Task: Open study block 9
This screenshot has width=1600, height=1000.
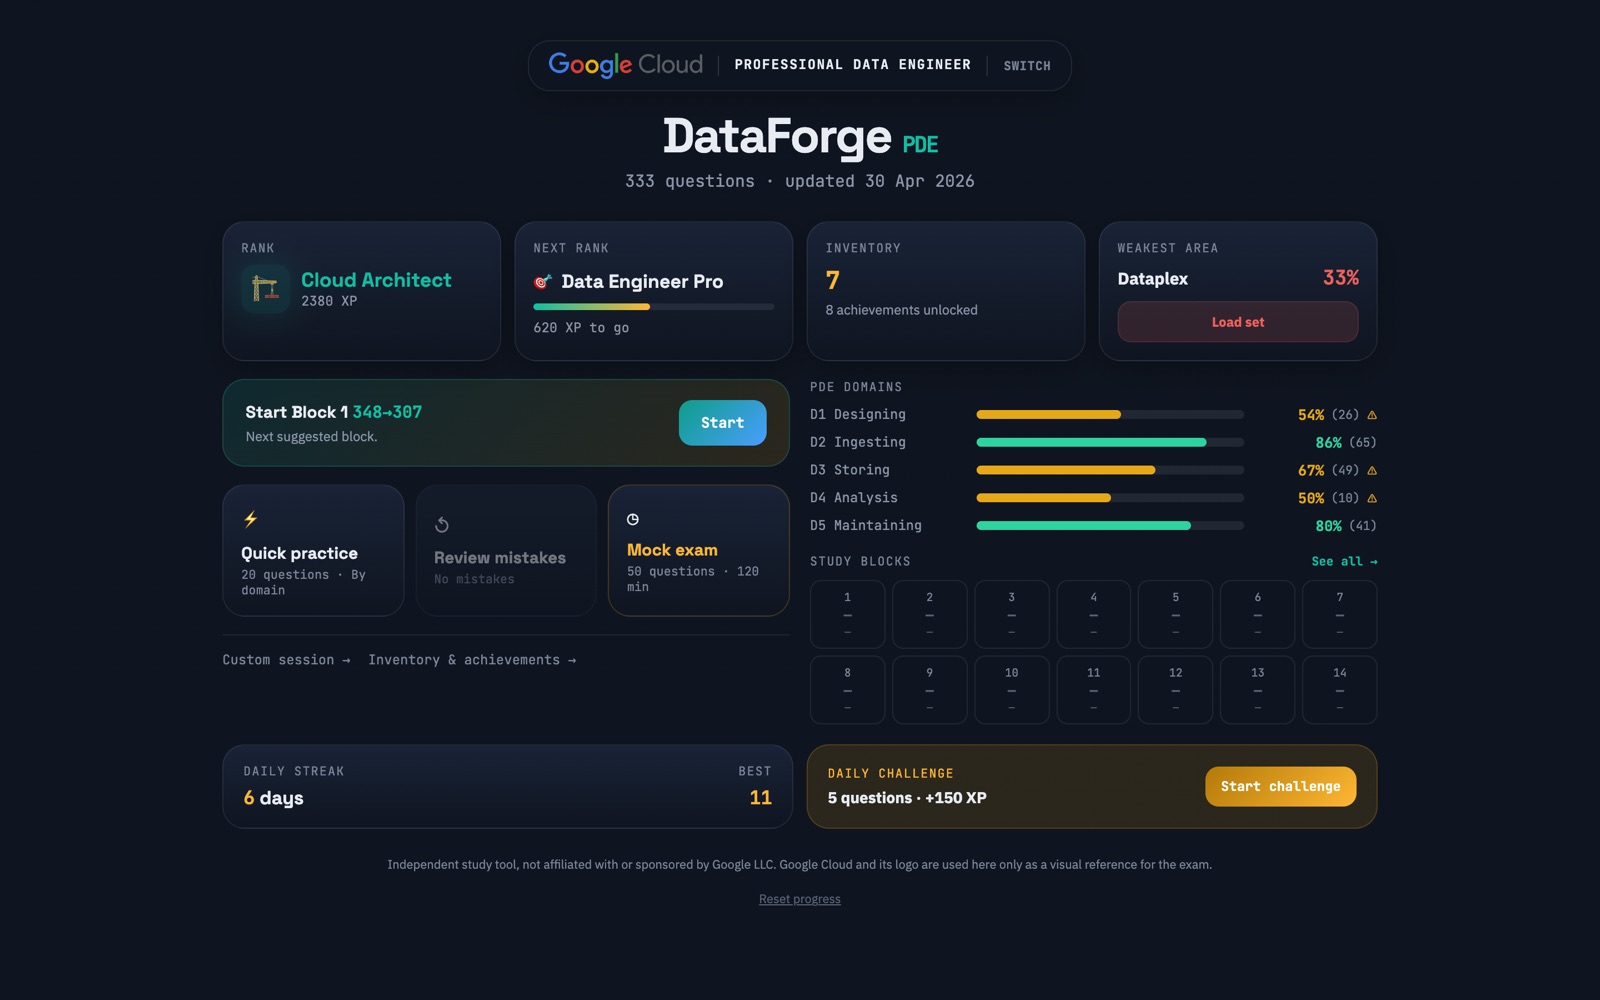Action: click(930, 690)
